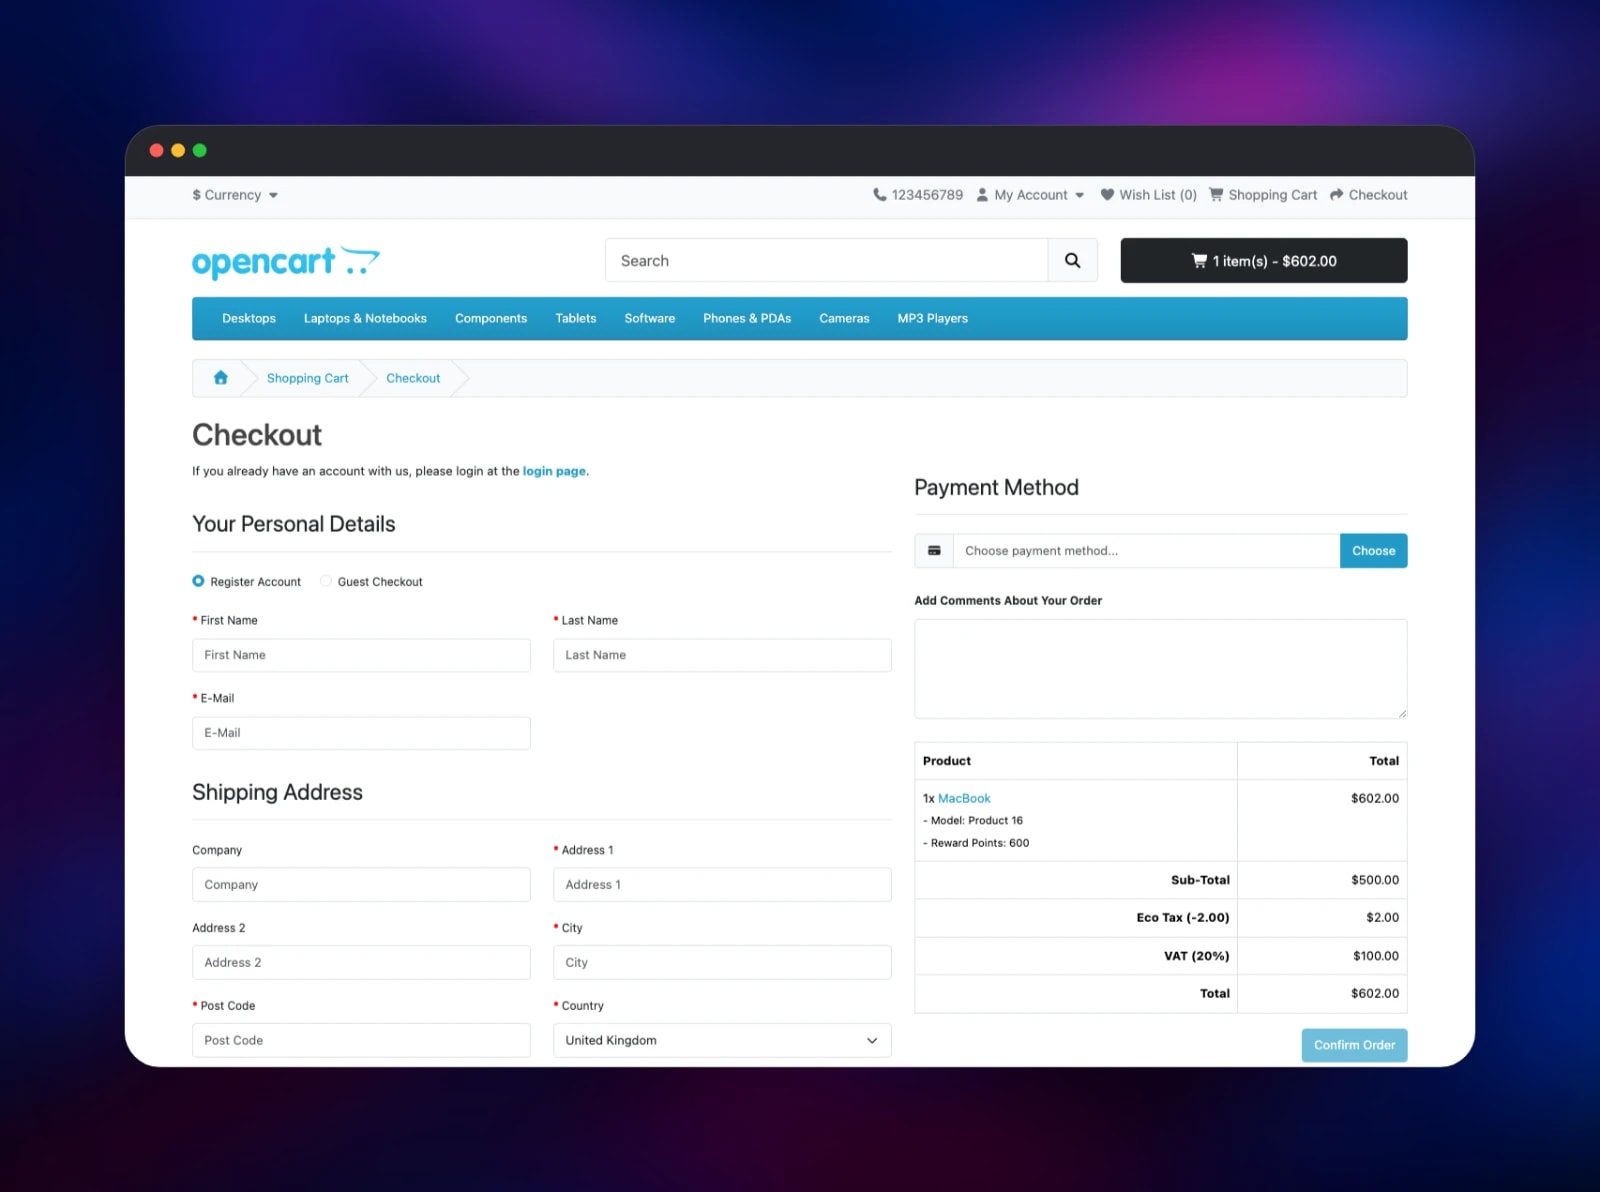
Task: Click the Choose payment button
Action: (x=1374, y=551)
